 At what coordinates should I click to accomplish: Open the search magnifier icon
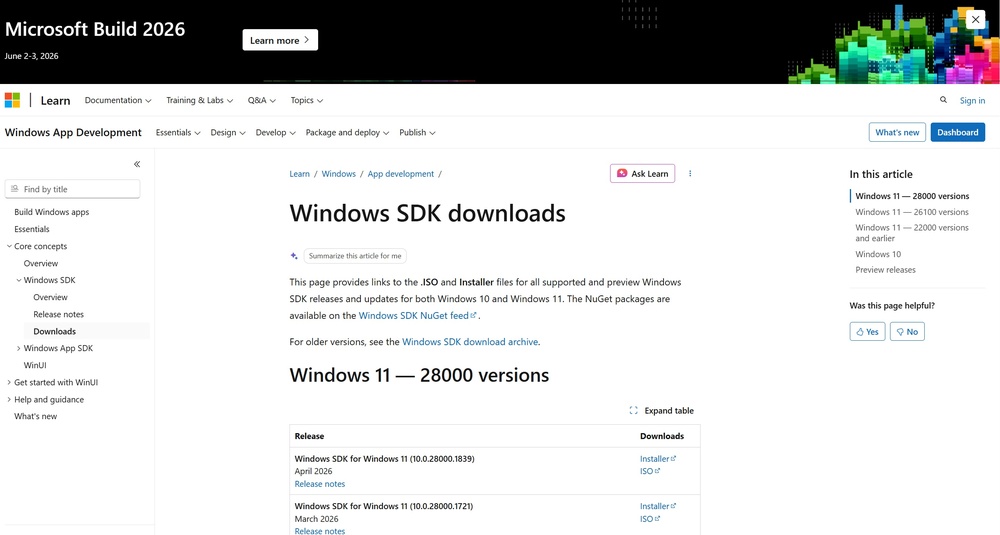(x=943, y=99)
